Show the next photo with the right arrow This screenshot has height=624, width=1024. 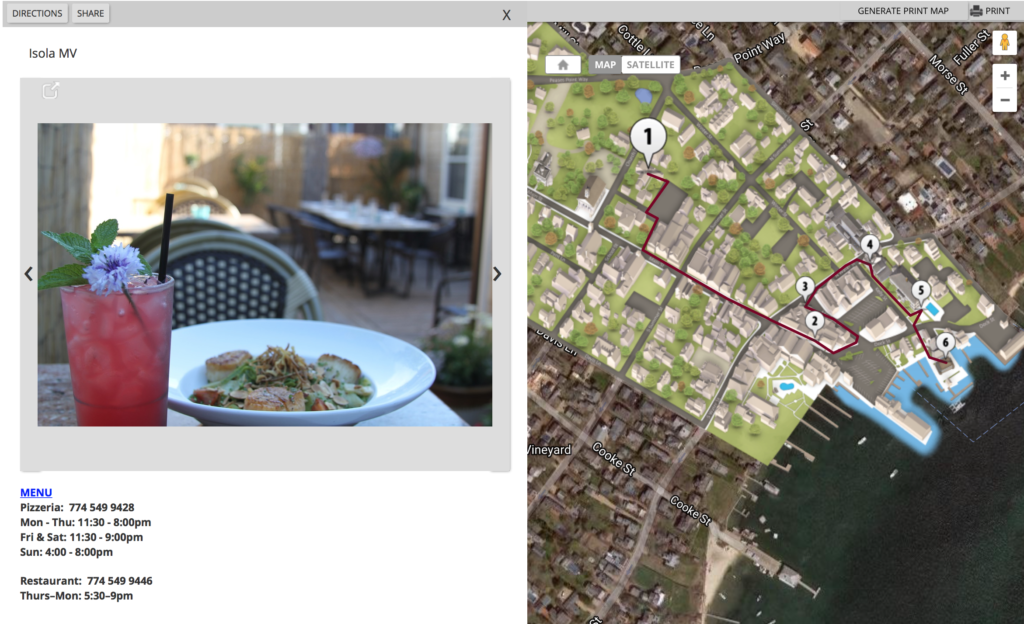pyautogui.click(x=497, y=273)
